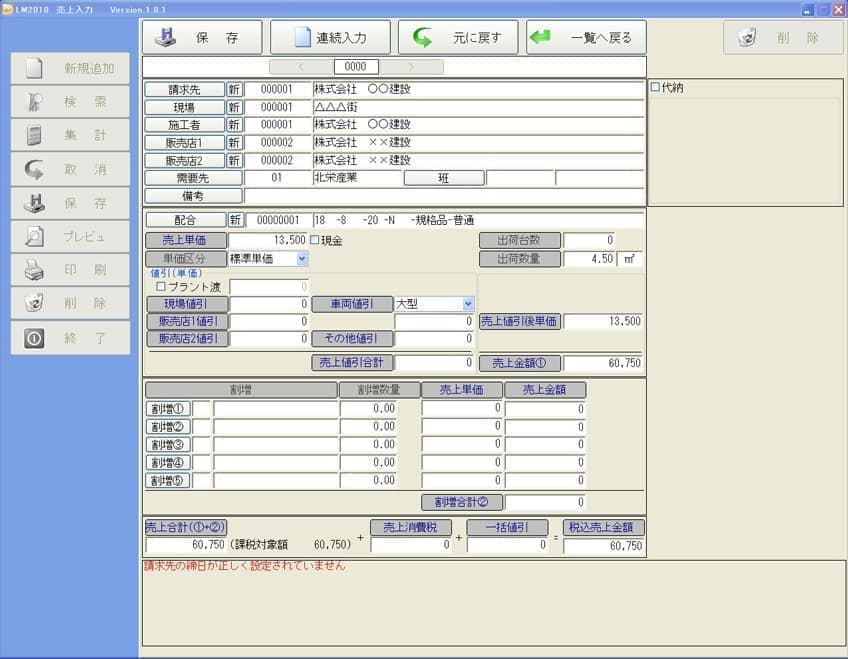Click the sidebar 終了 power icon
The image size is (848, 659).
coord(34,338)
